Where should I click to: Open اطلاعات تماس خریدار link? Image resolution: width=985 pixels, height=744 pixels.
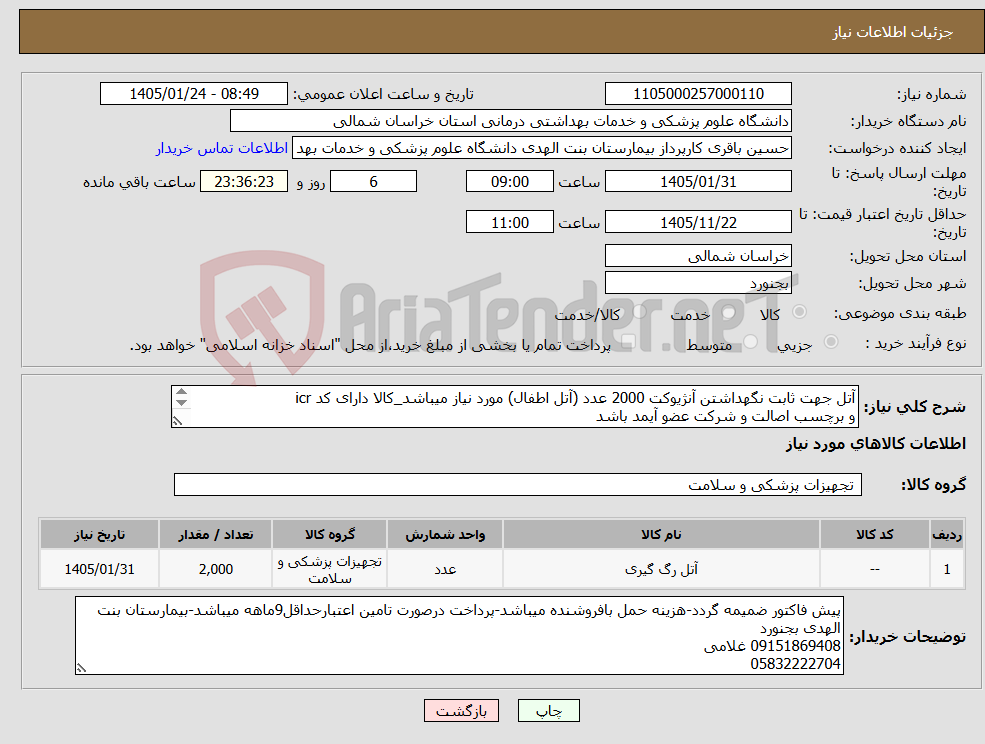[222, 148]
